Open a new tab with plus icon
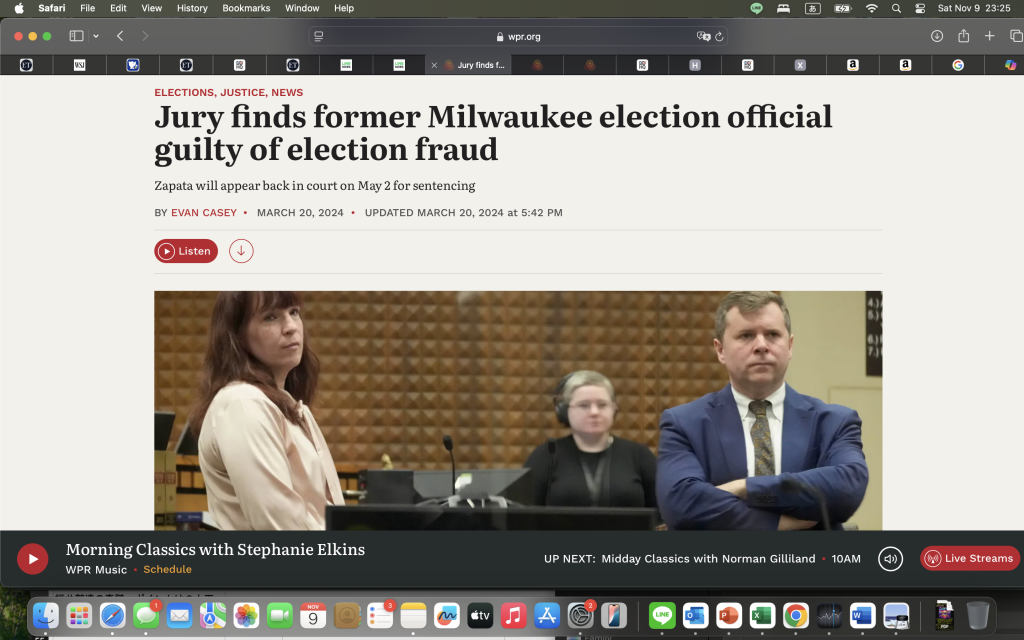Screen dimensions: 1024x640 [989, 36]
